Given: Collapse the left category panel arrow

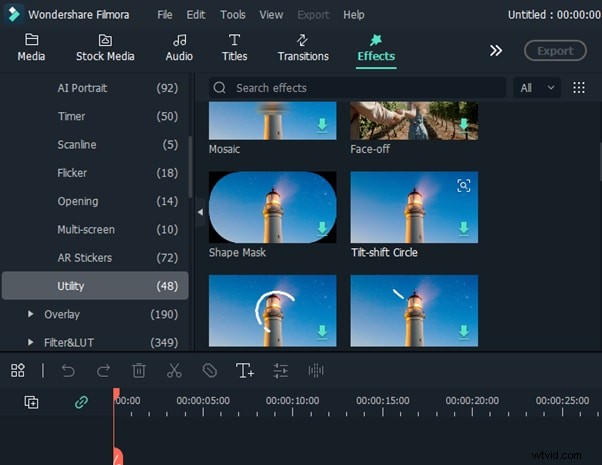Looking at the screenshot, I should point(200,212).
